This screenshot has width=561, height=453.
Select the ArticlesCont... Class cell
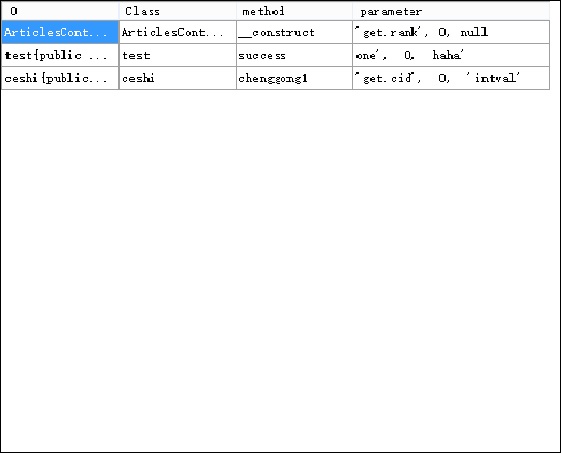pyautogui.click(x=177, y=32)
